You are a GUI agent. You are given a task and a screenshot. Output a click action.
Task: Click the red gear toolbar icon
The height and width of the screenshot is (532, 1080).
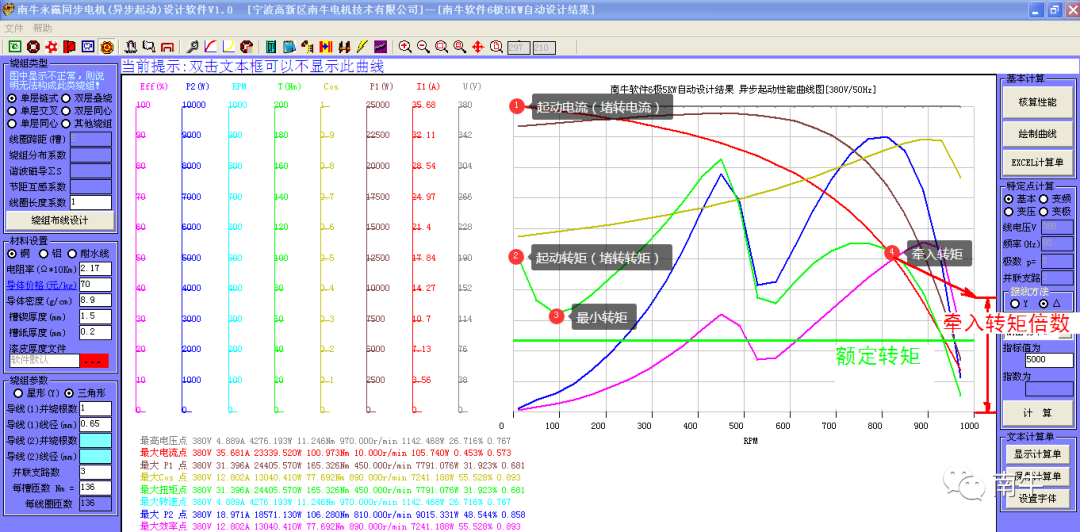pyautogui.click(x=51, y=47)
